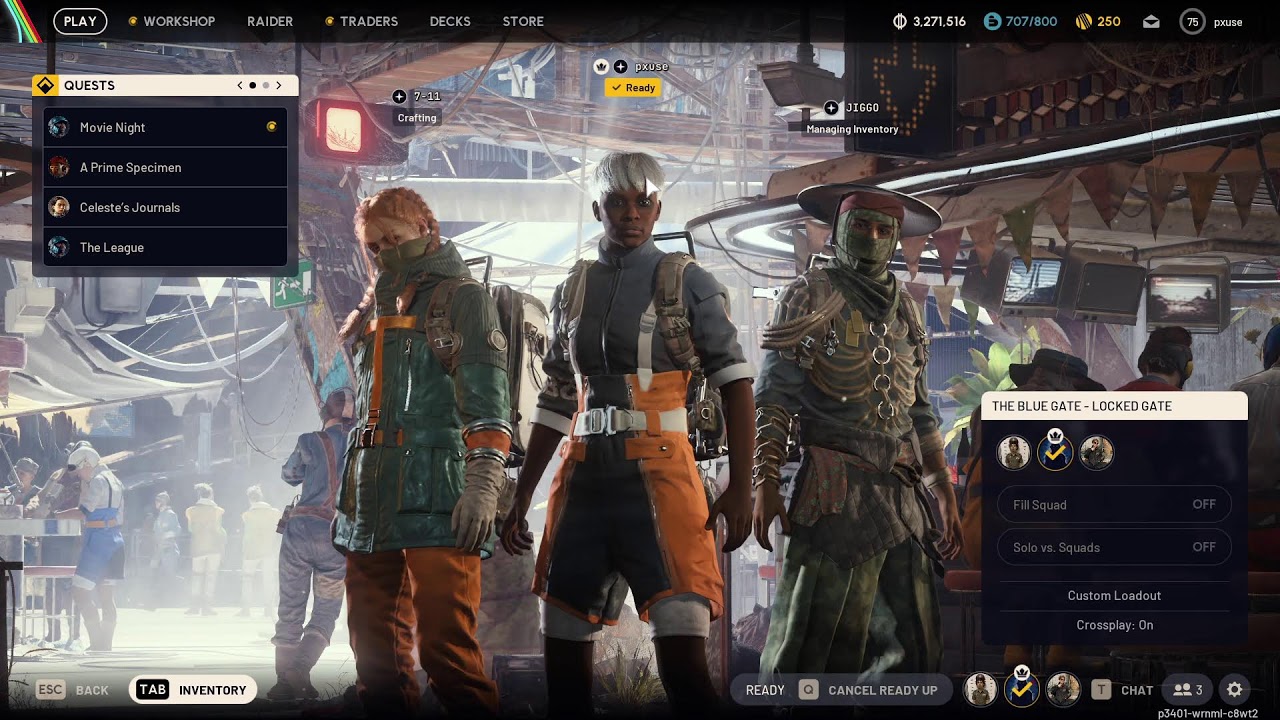The width and height of the screenshot is (1280, 720).
Task: Click third squad avatar in bottom bar
Action: tap(1063, 689)
